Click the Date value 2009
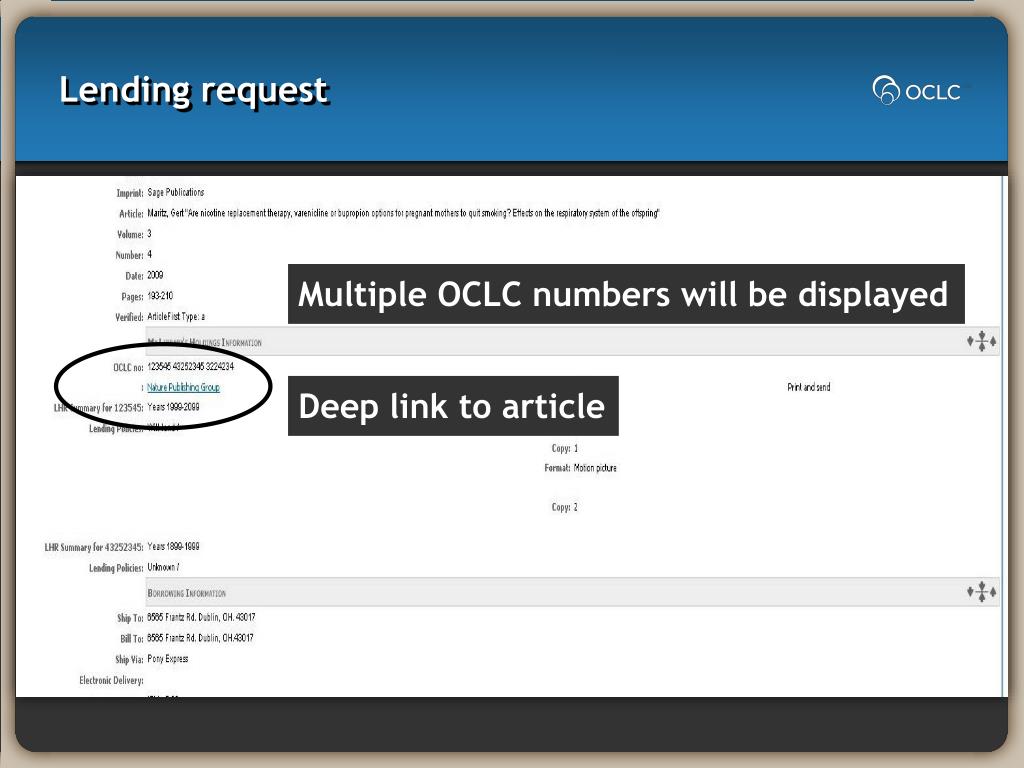The width and height of the screenshot is (1024, 768). click(x=155, y=275)
